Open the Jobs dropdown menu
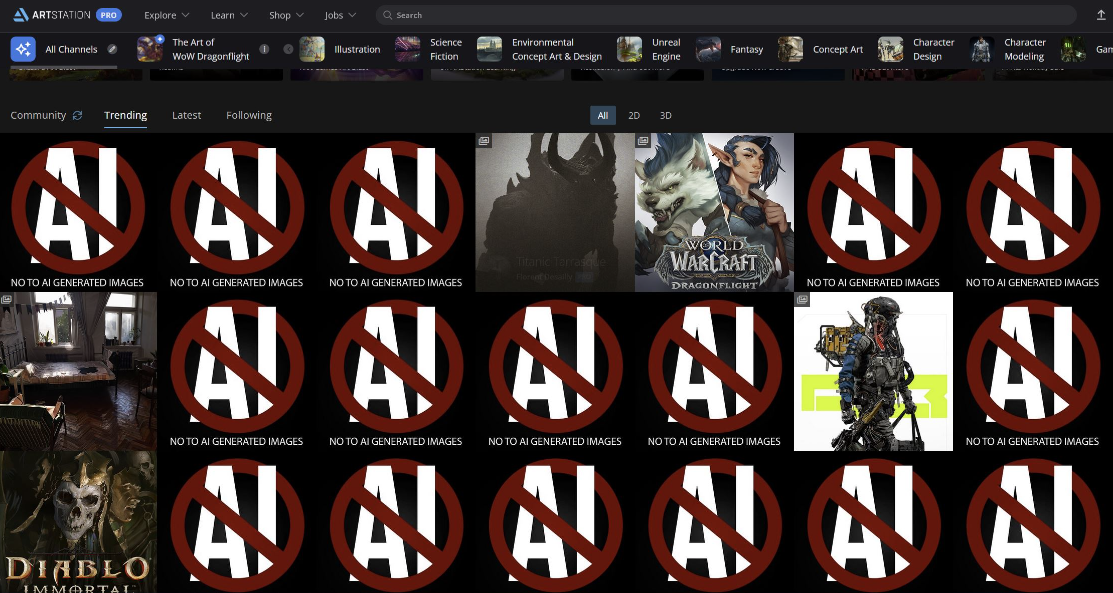 click(x=340, y=15)
